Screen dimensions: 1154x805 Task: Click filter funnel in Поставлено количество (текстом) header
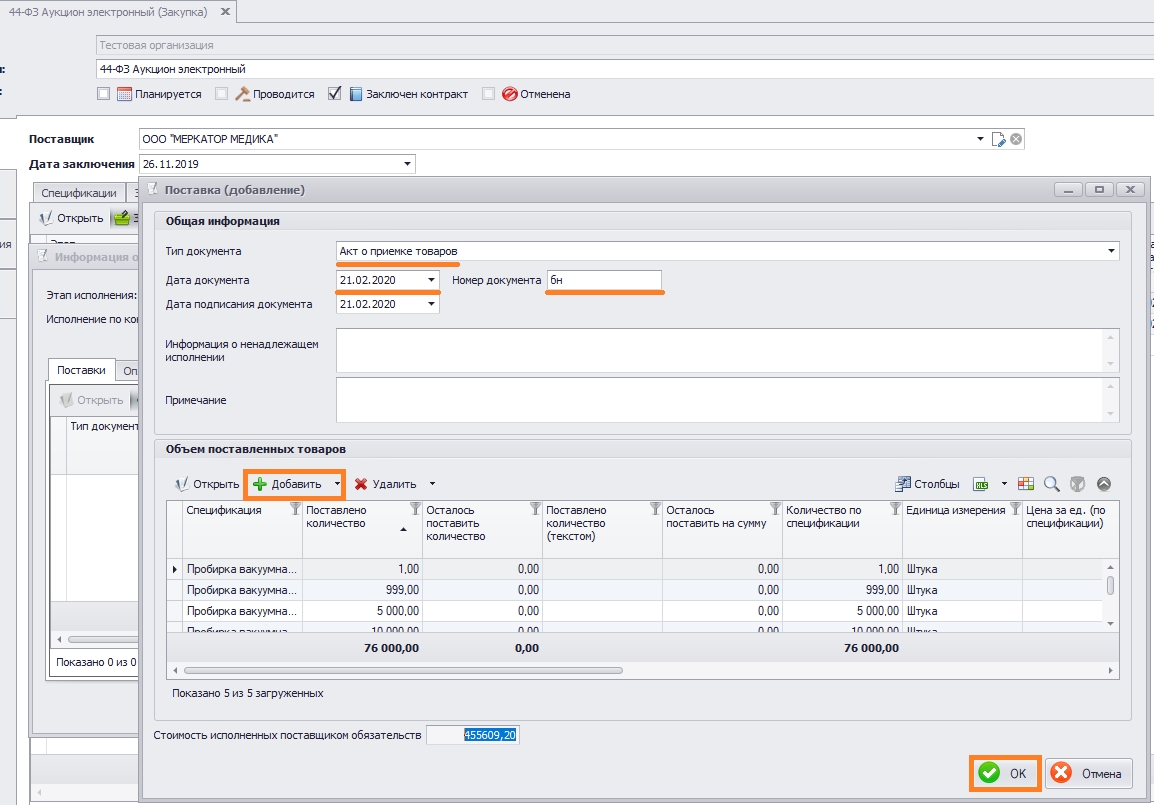[655, 508]
